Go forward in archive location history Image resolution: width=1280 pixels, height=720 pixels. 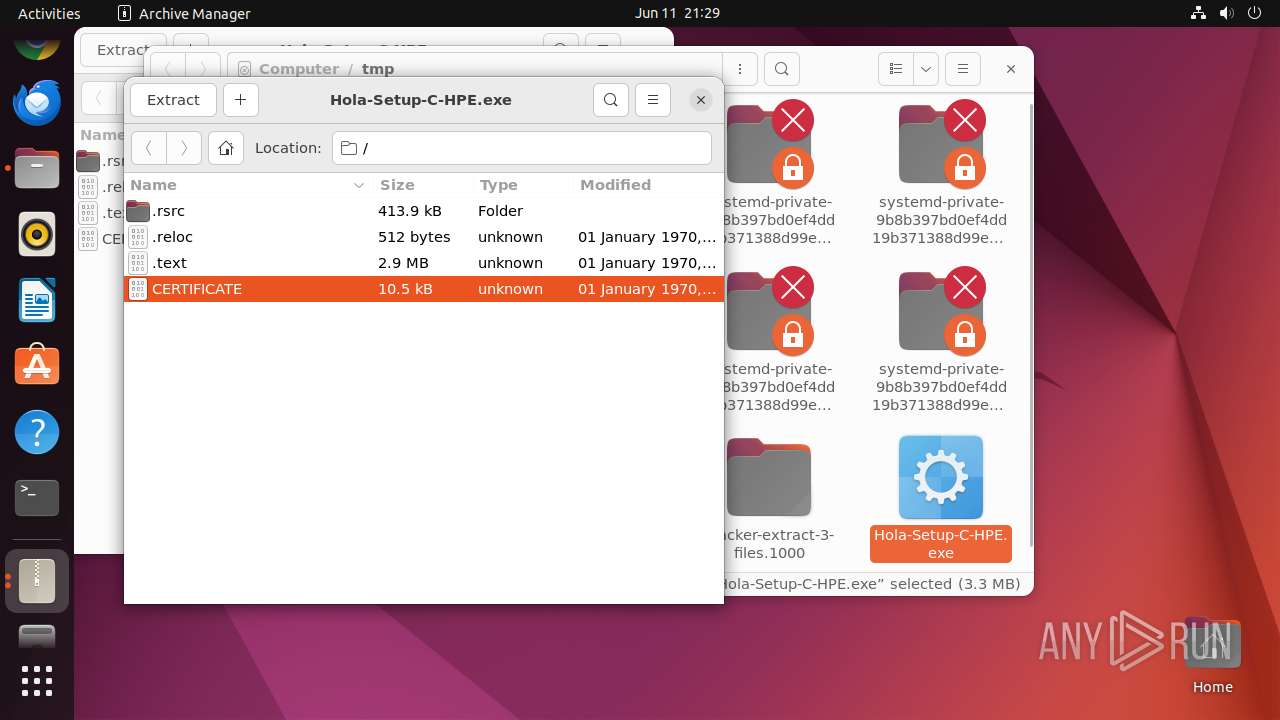tap(184, 148)
